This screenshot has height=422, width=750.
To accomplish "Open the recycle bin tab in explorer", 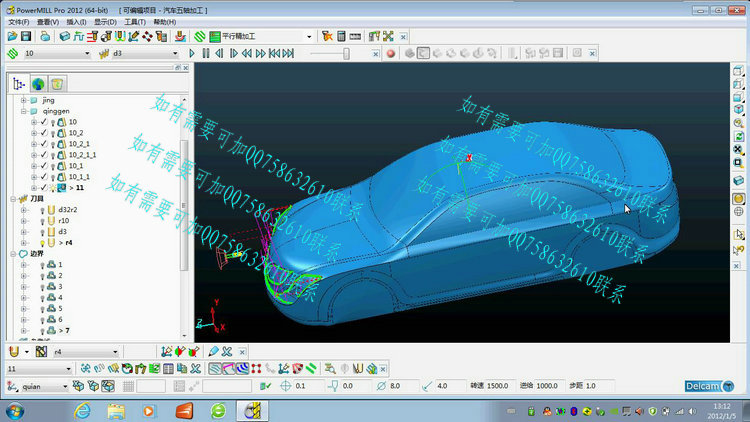I will [57, 84].
